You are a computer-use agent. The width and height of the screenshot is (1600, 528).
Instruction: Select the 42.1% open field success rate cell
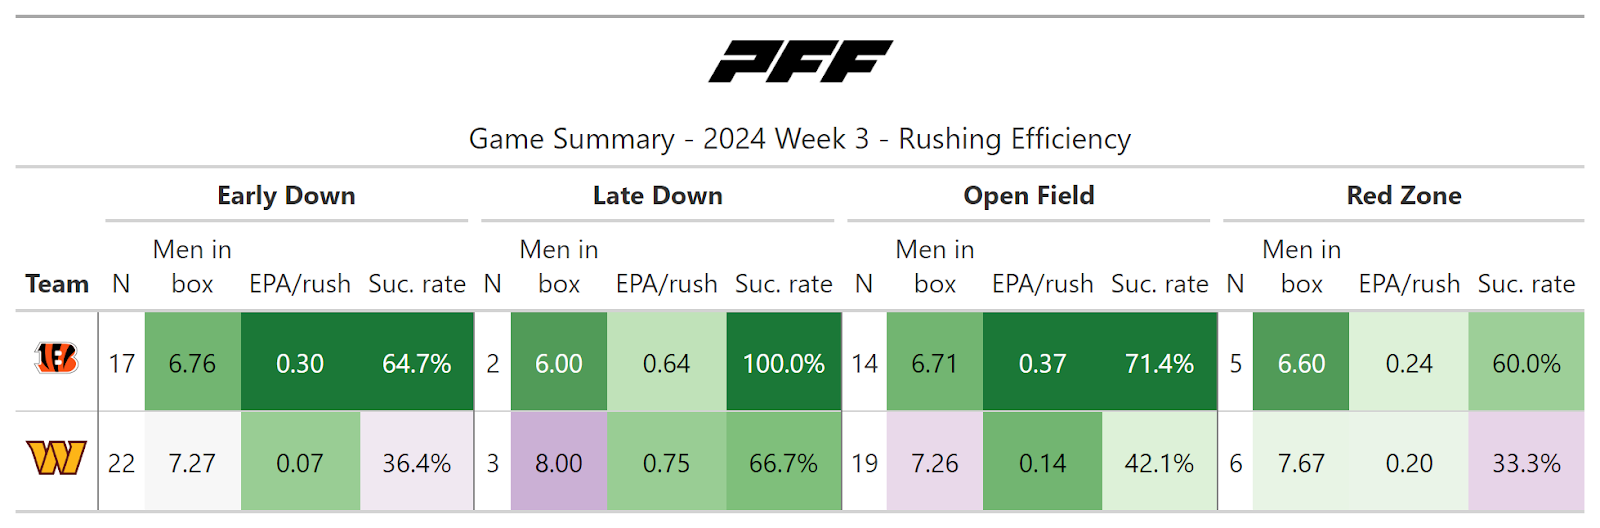pyautogui.click(x=1159, y=463)
